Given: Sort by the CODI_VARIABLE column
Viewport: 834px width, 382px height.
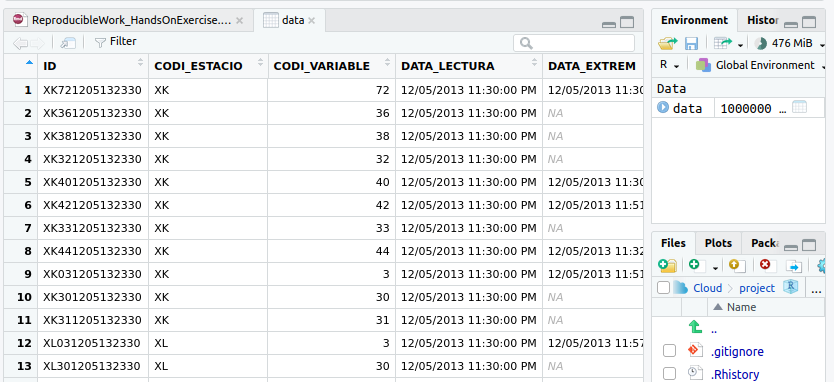Looking at the screenshot, I should tap(332, 66).
